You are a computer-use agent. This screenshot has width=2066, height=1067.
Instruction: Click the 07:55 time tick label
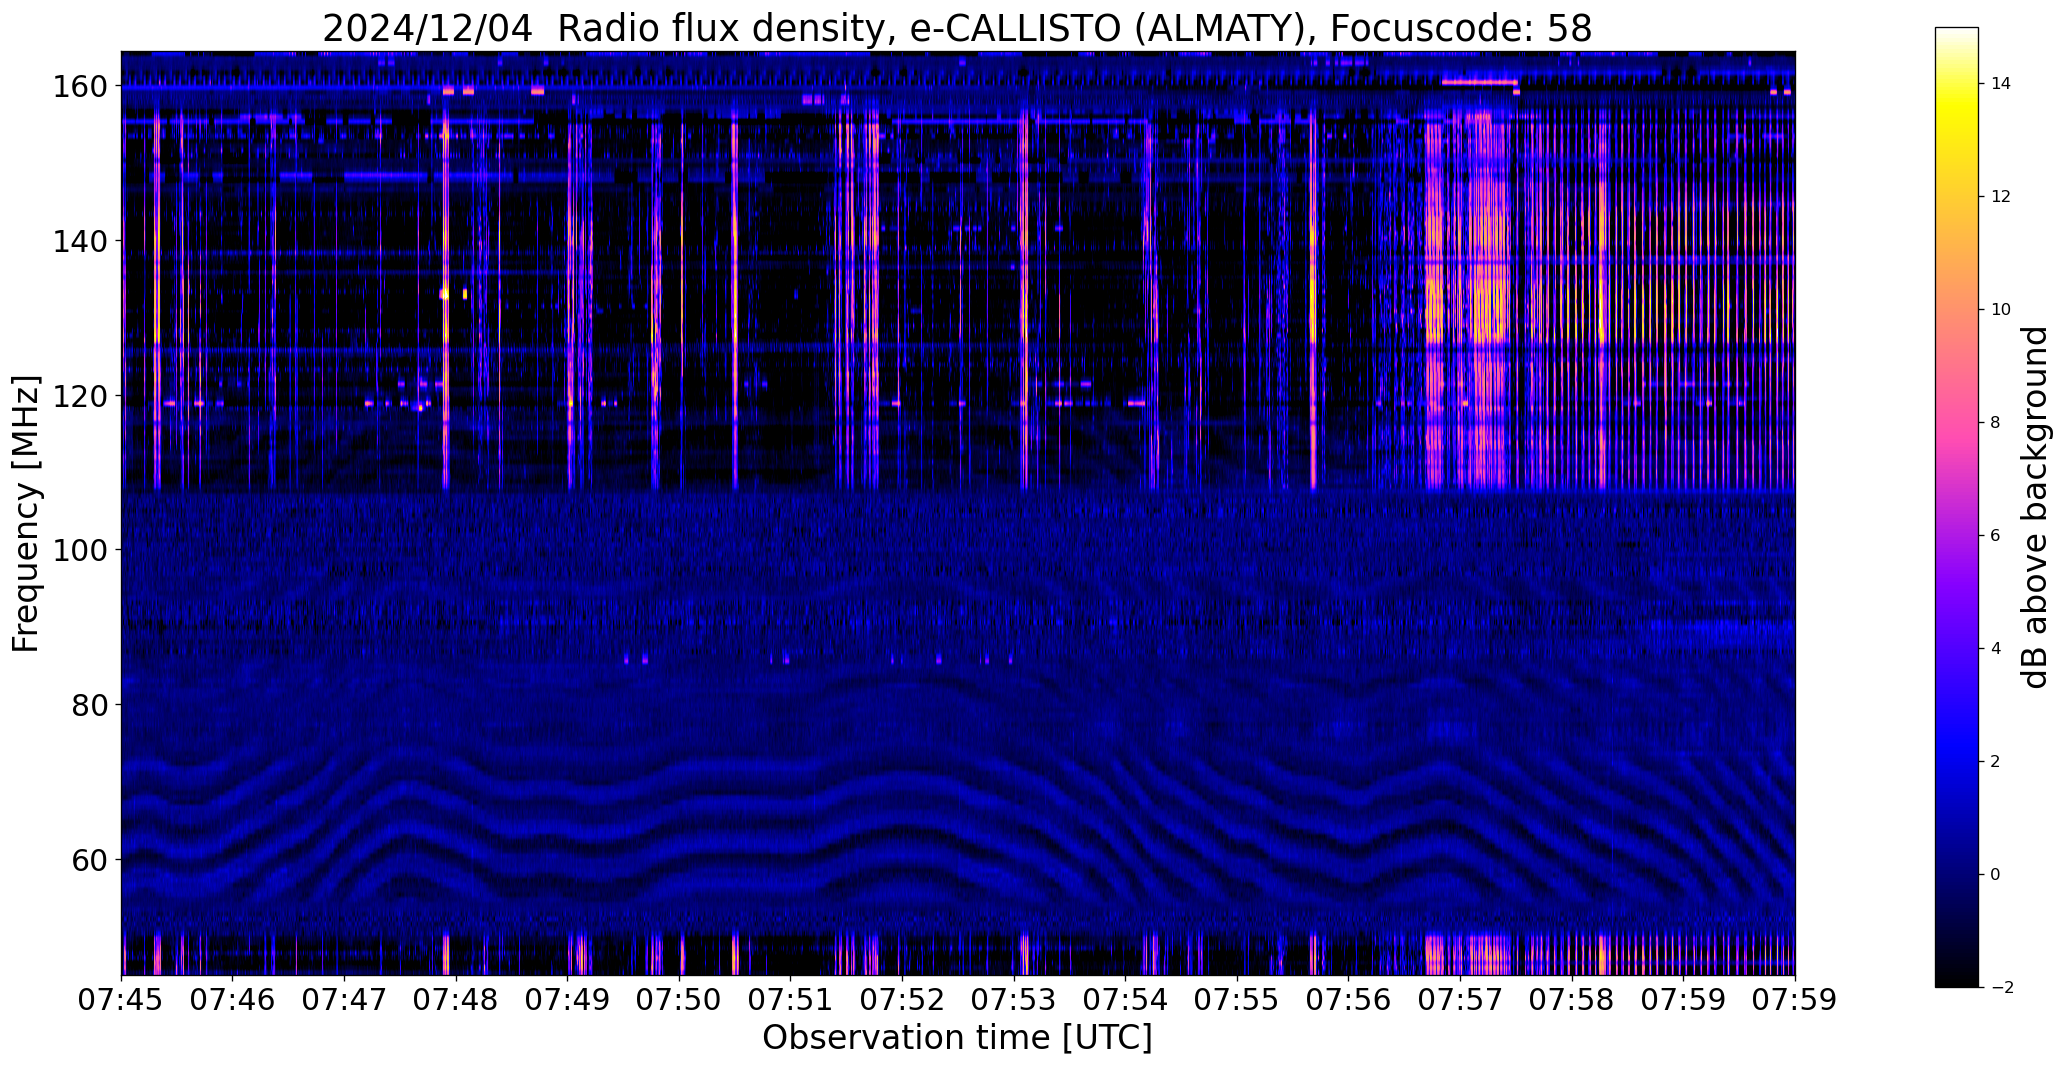[x=1238, y=1001]
